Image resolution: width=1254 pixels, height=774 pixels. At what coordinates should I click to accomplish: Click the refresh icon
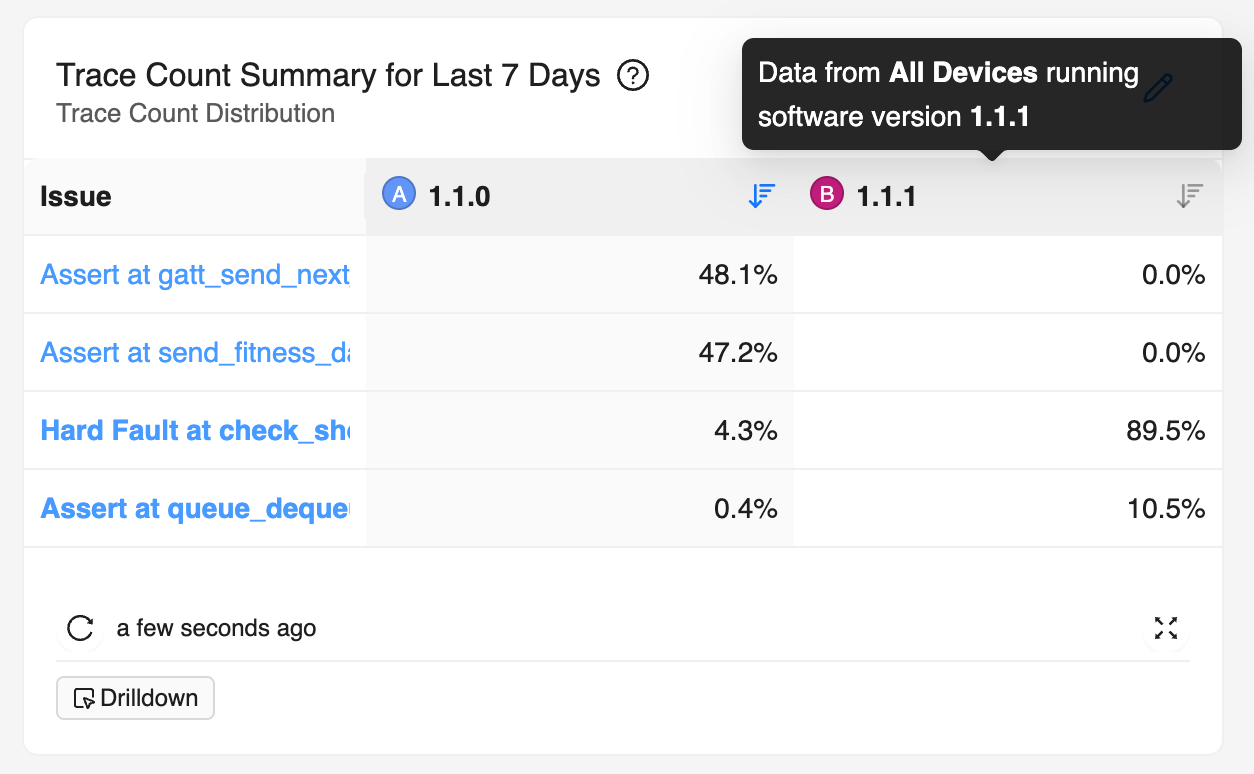[80, 628]
